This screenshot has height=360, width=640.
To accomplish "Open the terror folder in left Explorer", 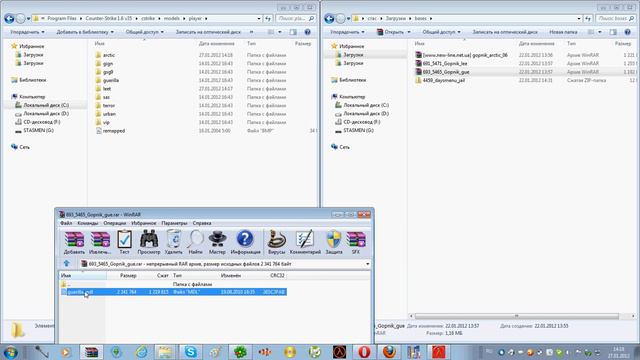I will (109, 105).
